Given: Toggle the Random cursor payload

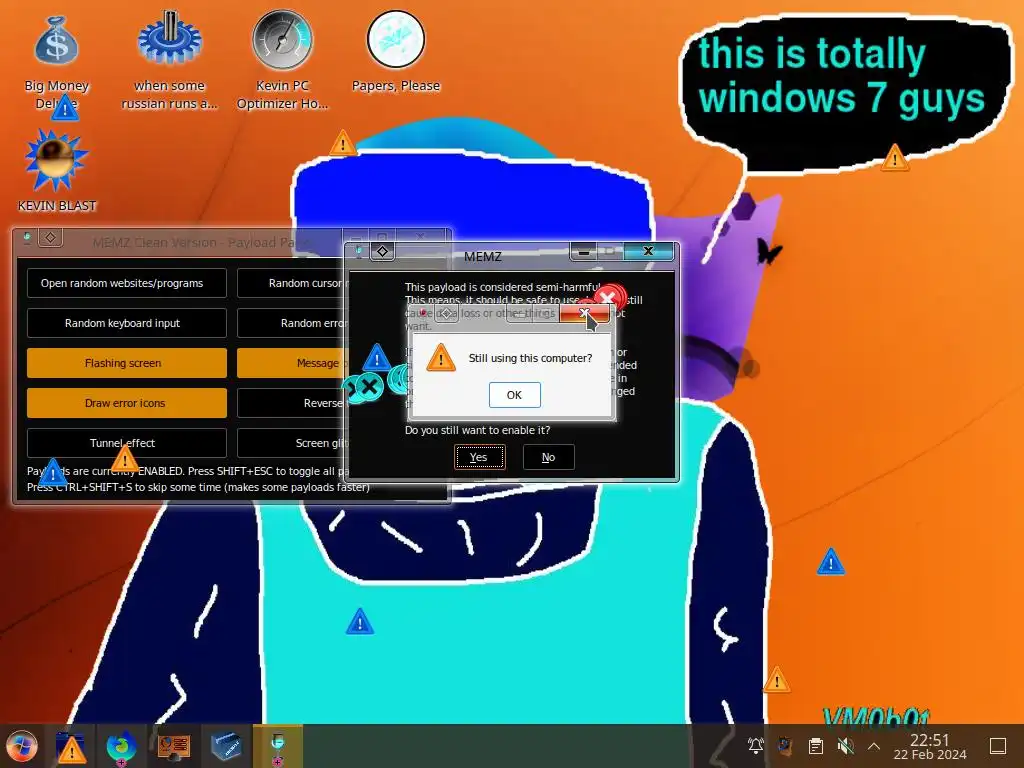Looking at the screenshot, I should click(x=291, y=283).
